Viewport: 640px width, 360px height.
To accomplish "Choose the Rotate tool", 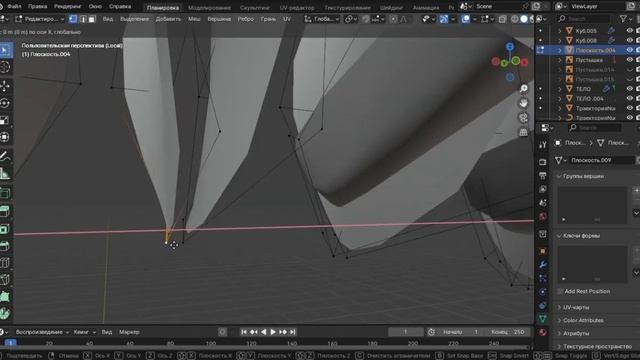I will click(5, 103).
